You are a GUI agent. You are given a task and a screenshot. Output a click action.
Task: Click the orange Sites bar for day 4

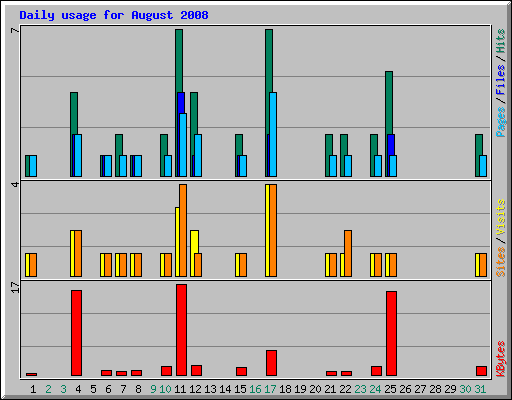(x=78, y=253)
